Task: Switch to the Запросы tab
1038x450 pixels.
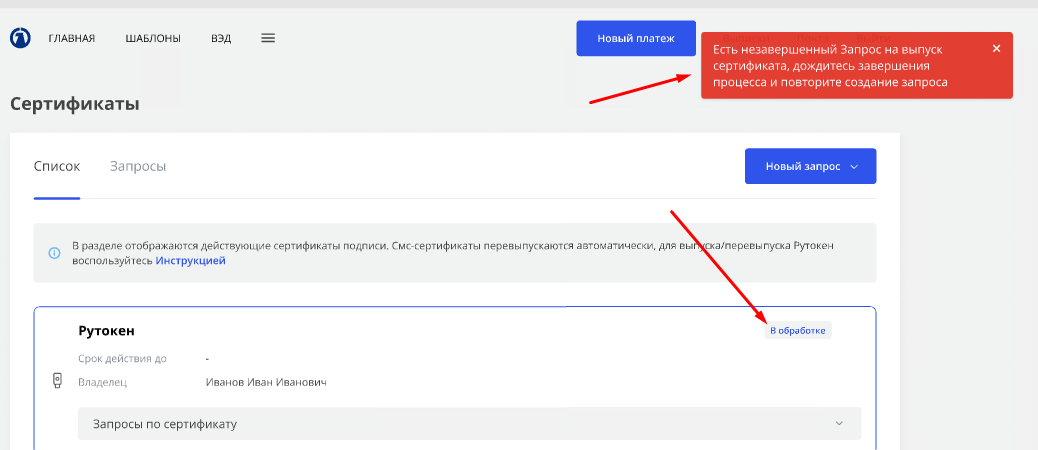Action: 138,166
